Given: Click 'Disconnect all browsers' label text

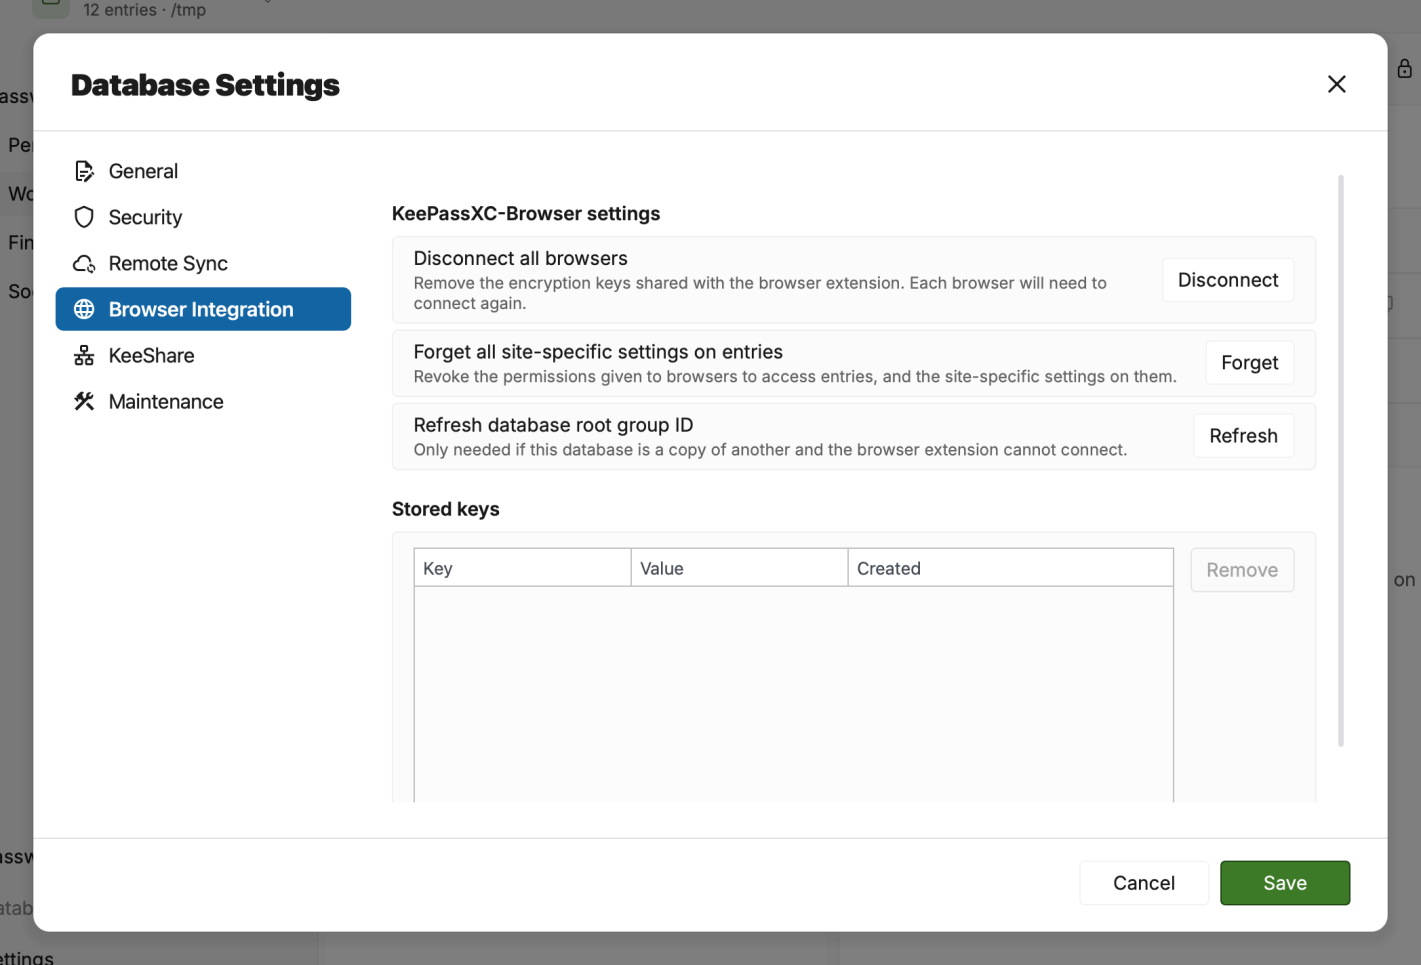Looking at the screenshot, I should tap(521, 258).
